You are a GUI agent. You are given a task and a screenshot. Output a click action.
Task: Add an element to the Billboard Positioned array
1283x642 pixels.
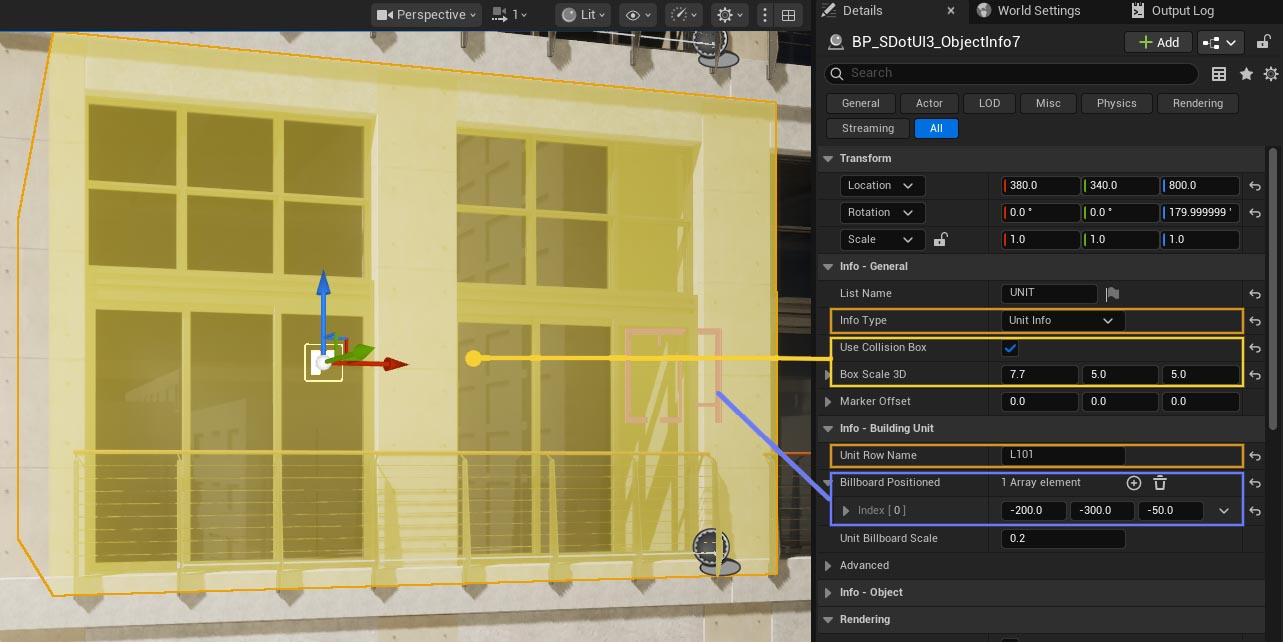pyautogui.click(x=1133, y=483)
